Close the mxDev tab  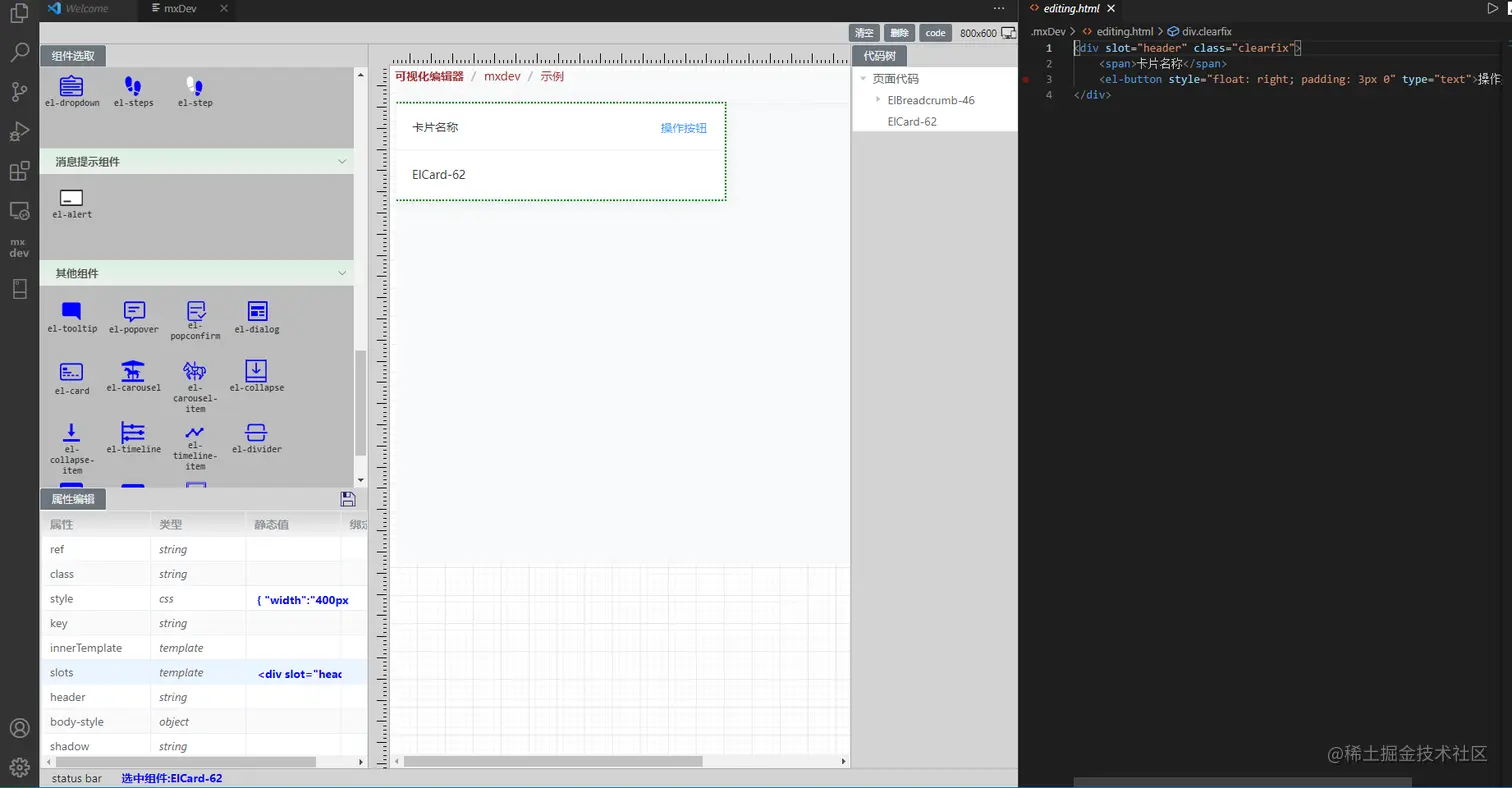pos(223,8)
